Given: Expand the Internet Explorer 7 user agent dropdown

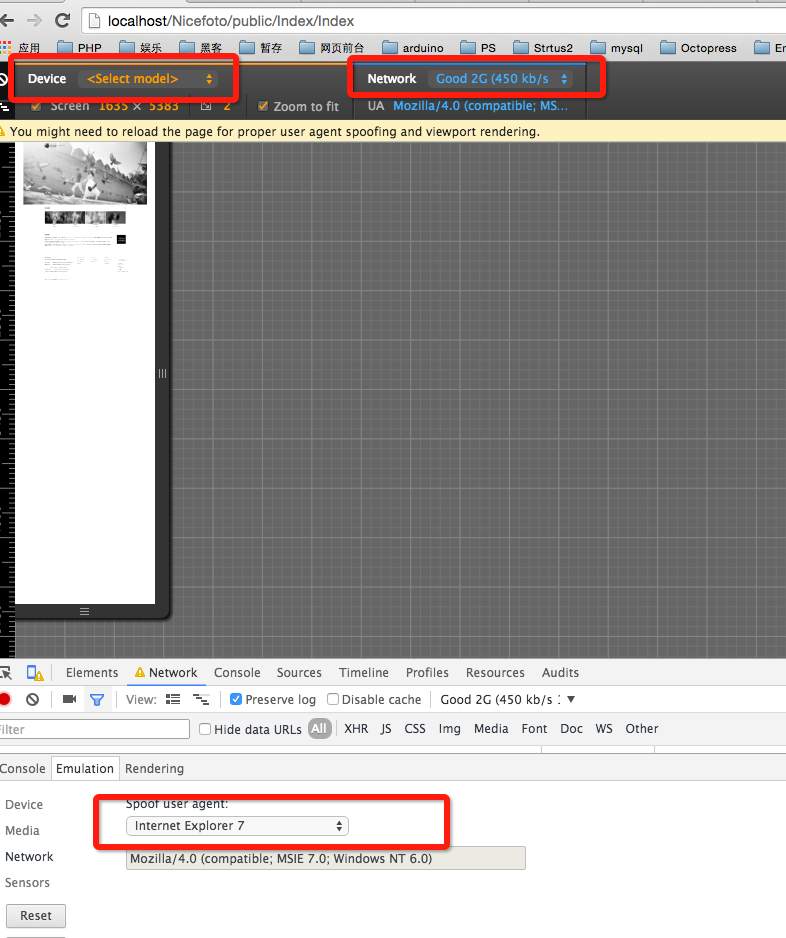Looking at the screenshot, I should coord(238,826).
